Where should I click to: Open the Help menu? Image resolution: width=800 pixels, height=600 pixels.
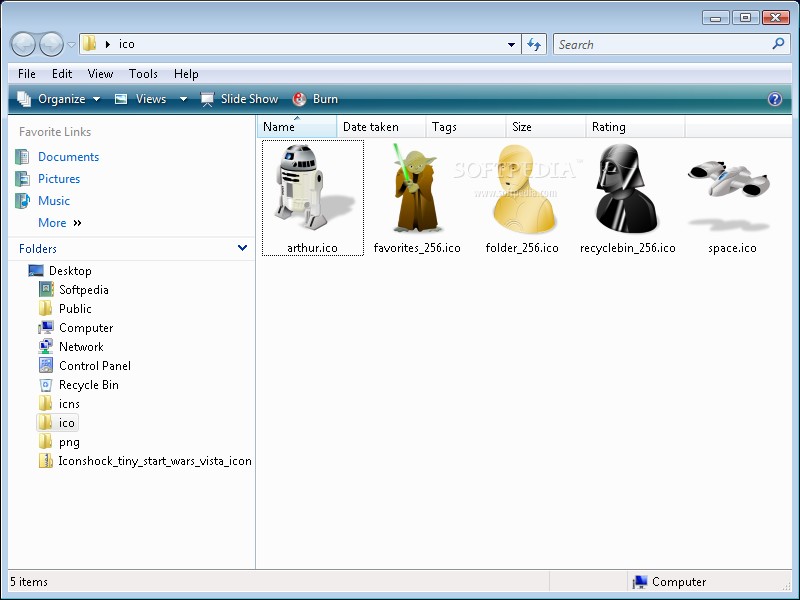point(186,74)
